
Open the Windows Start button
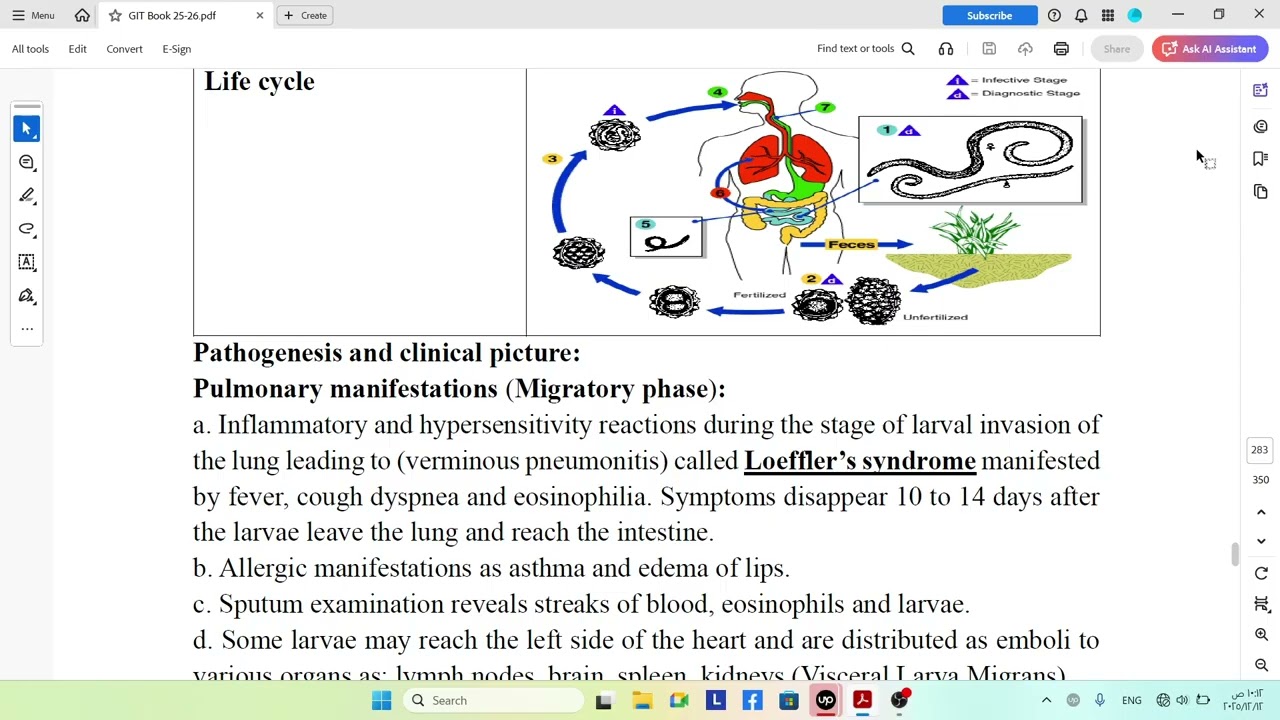pyautogui.click(x=382, y=700)
